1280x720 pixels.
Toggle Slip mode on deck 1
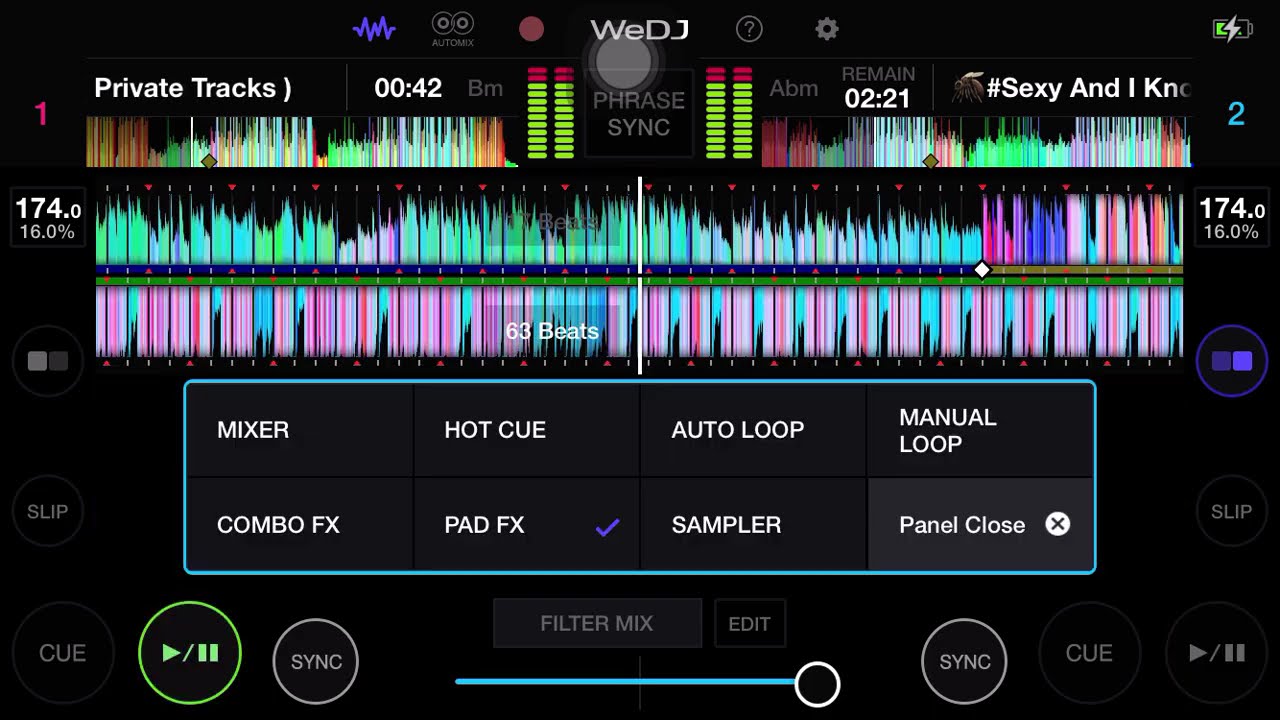[x=47, y=511]
